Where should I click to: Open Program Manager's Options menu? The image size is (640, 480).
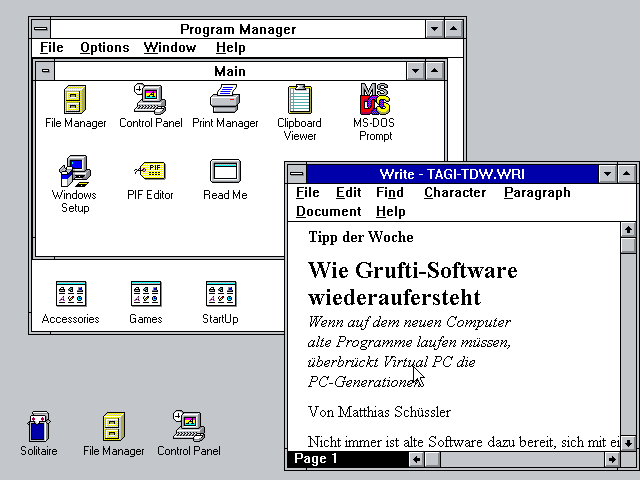tap(105, 47)
